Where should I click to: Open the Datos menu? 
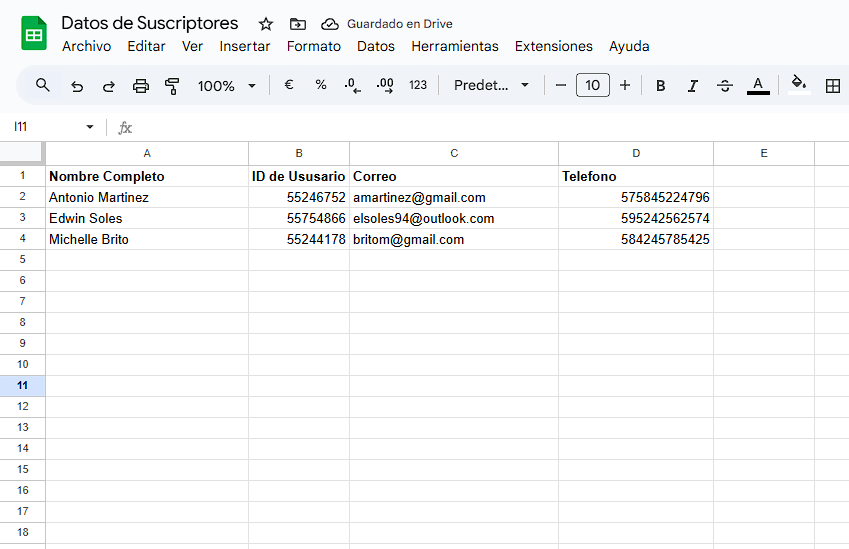(376, 47)
